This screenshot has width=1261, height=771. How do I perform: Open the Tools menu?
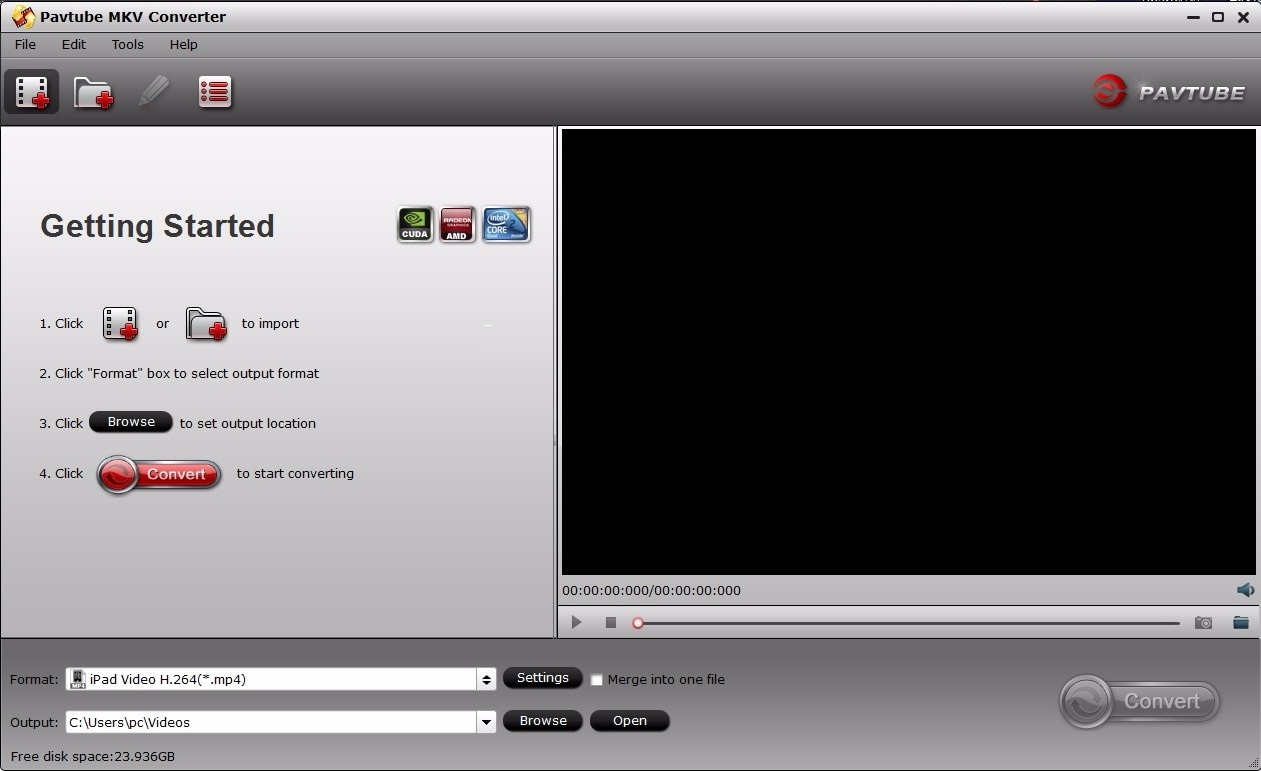coord(127,44)
